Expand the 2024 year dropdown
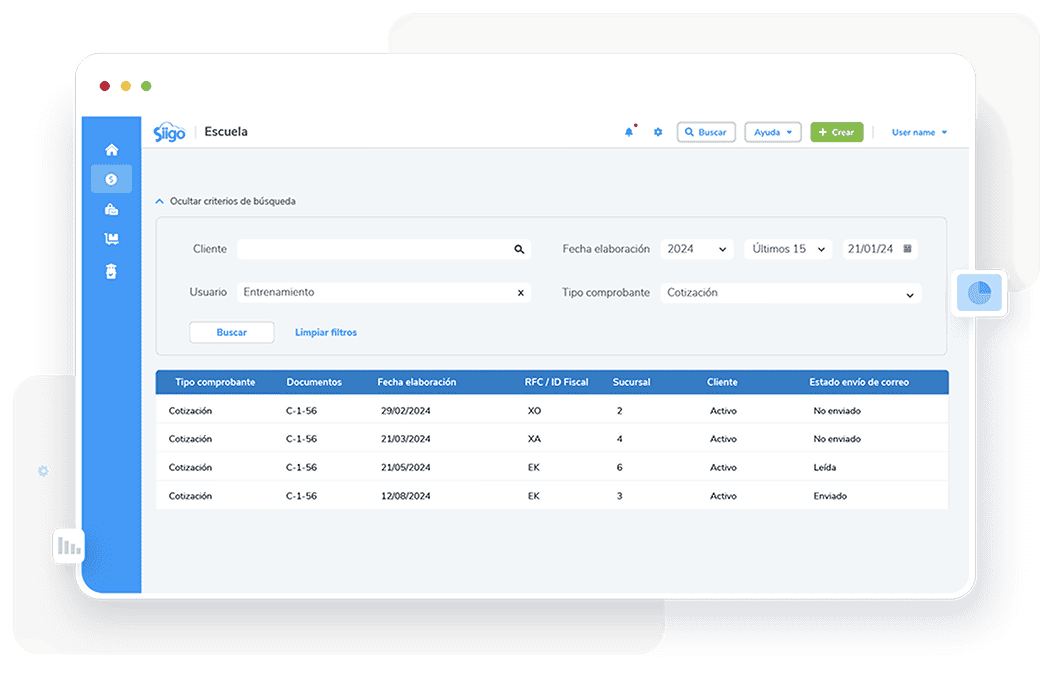This screenshot has width=1050, height=688. coord(696,249)
